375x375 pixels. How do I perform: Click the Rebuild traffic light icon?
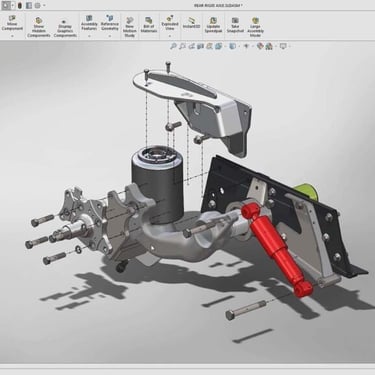[x=20, y=5]
